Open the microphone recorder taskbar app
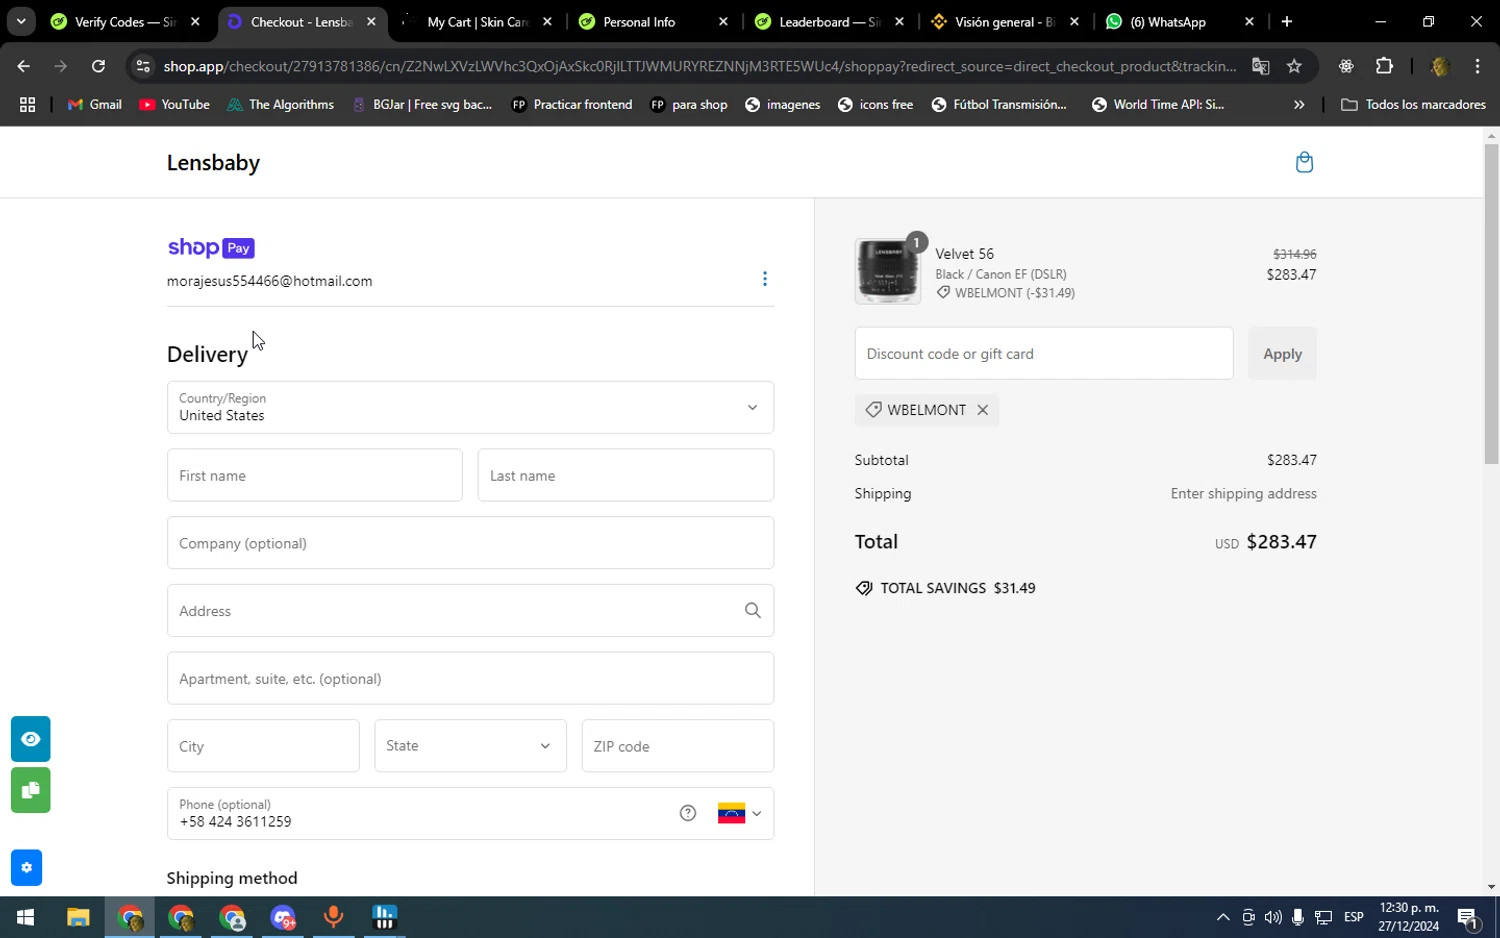Screen dimensions: 1500x938 click(x=333, y=917)
